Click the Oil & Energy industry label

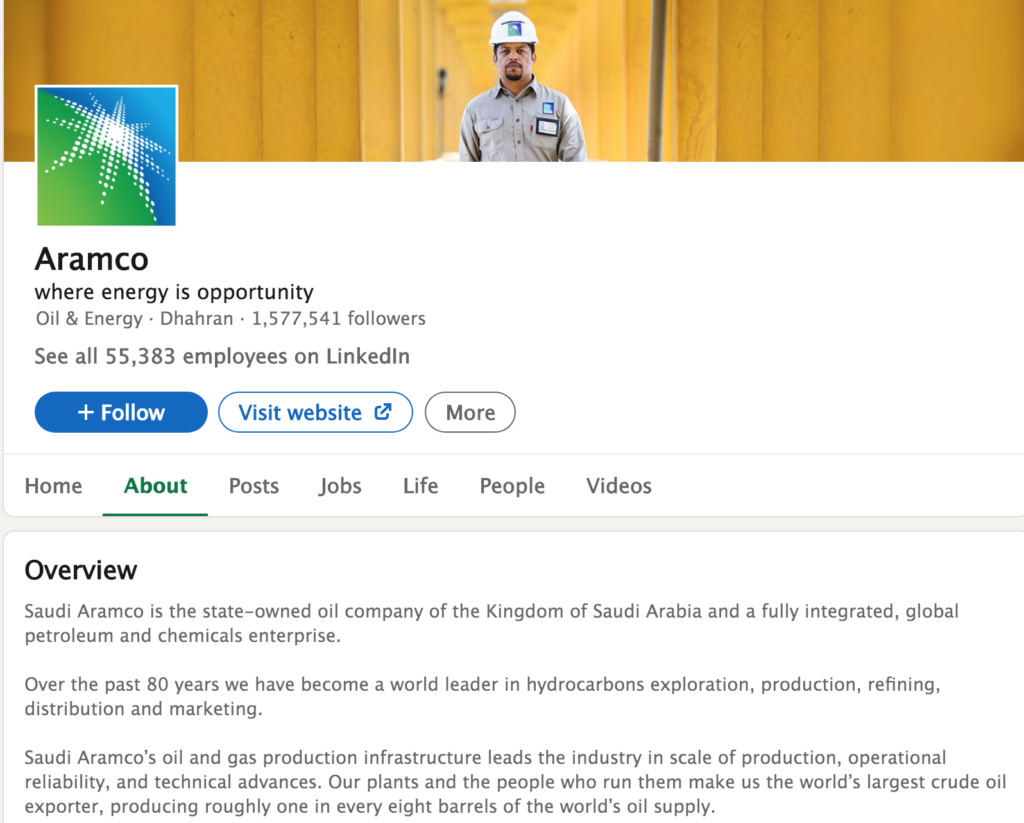(x=89, y=319)
